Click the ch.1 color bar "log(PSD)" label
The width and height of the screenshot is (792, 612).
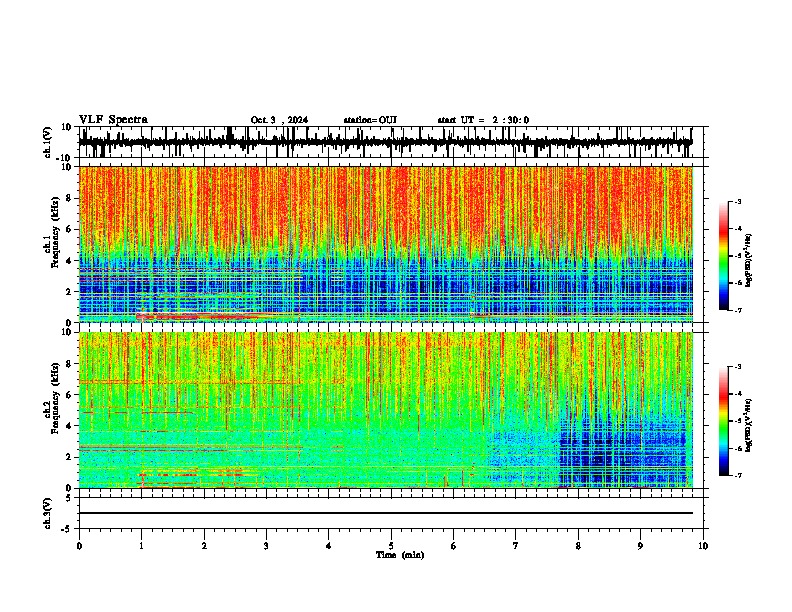click(748, 260)
